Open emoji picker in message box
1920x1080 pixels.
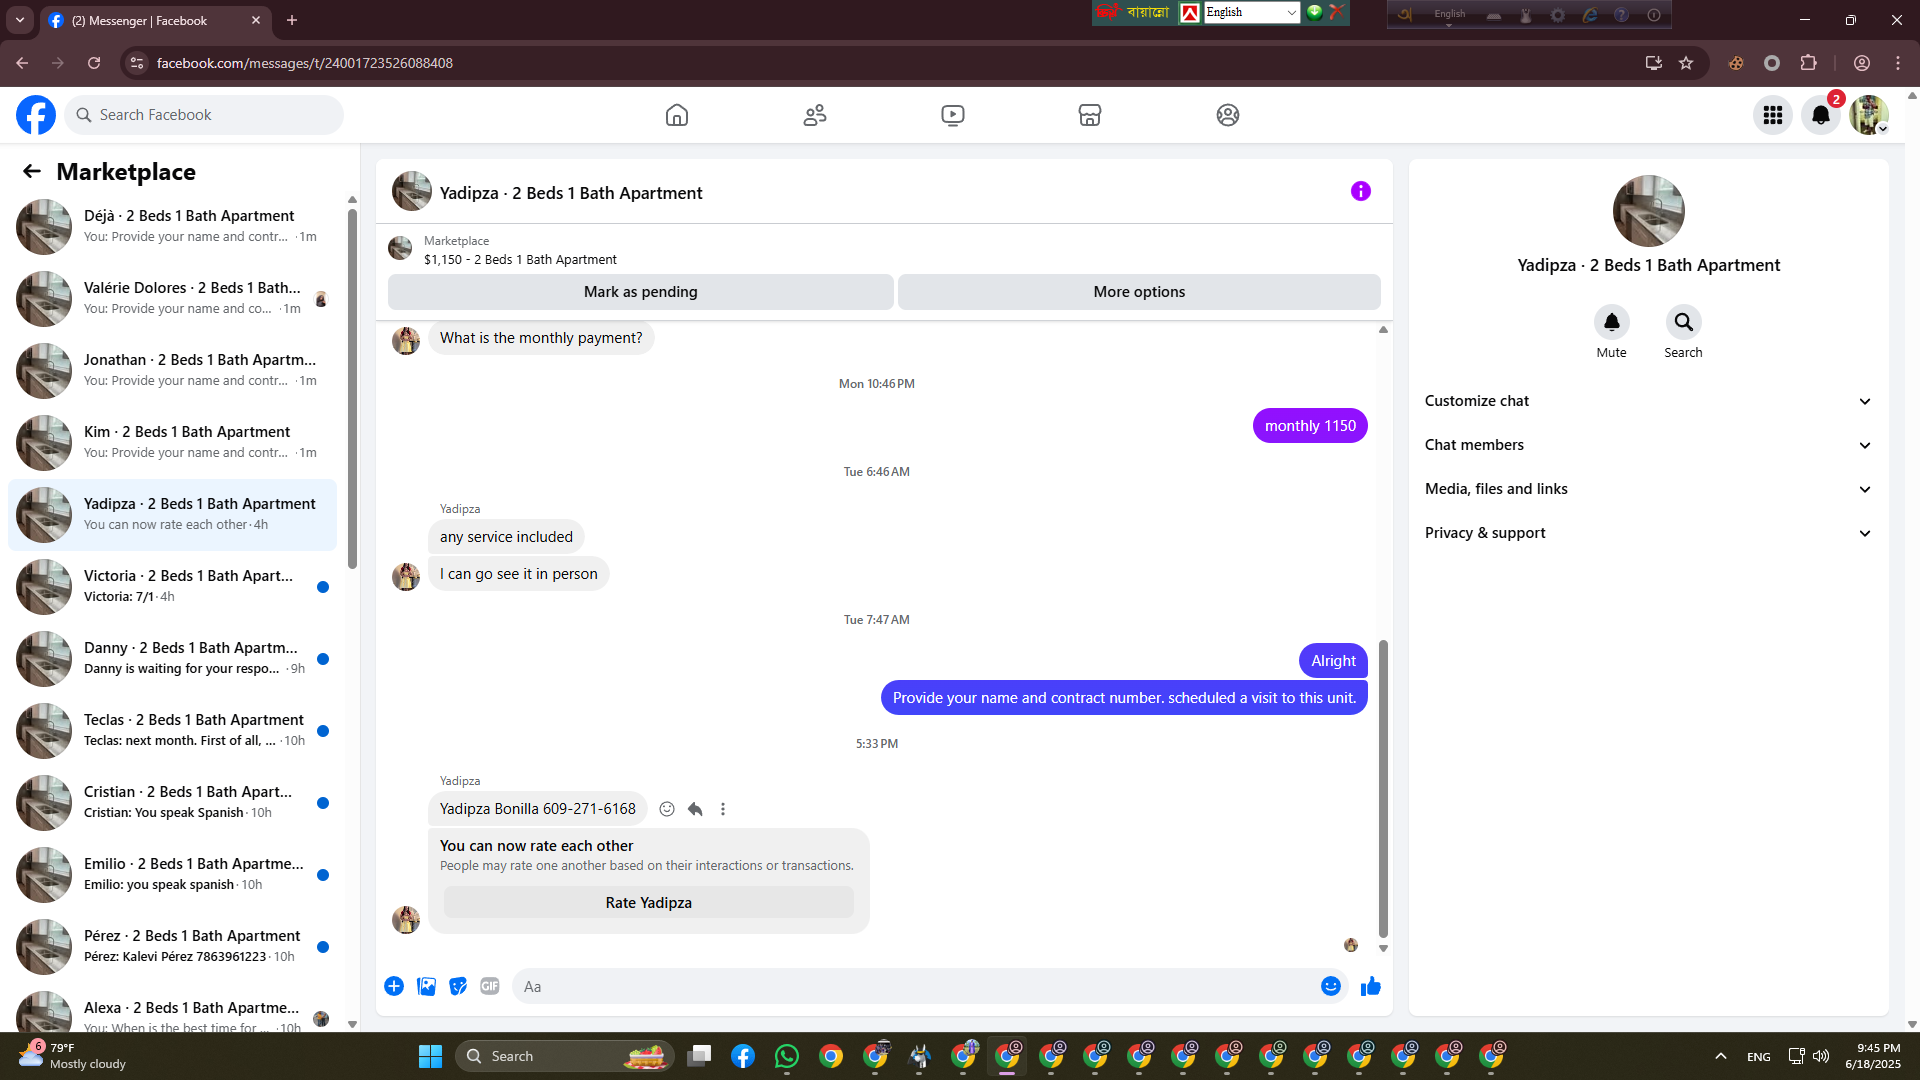[x=1331, y=986]
